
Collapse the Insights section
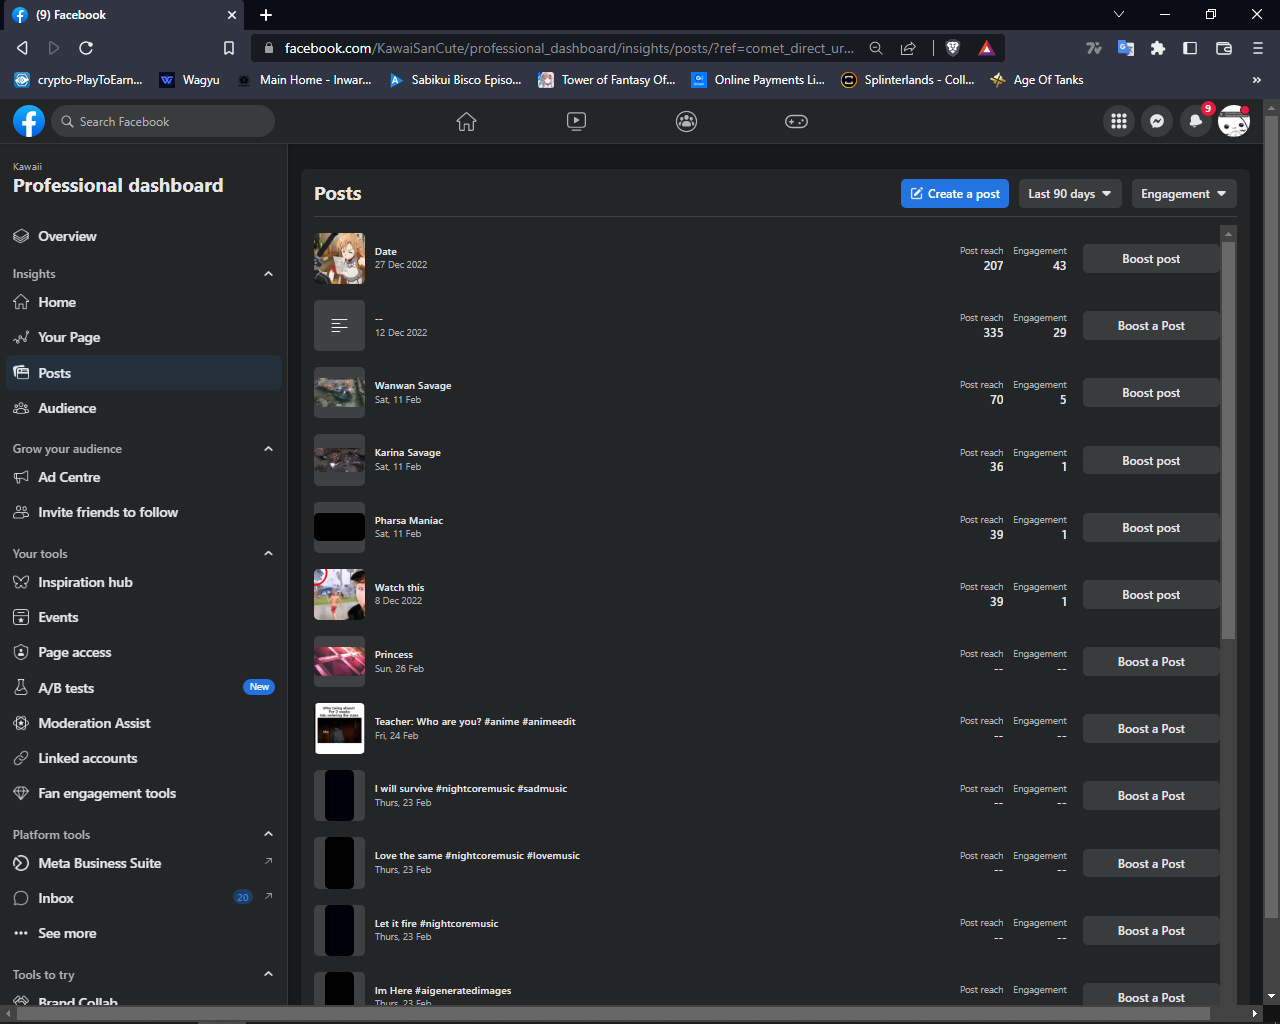pos(268,274)
